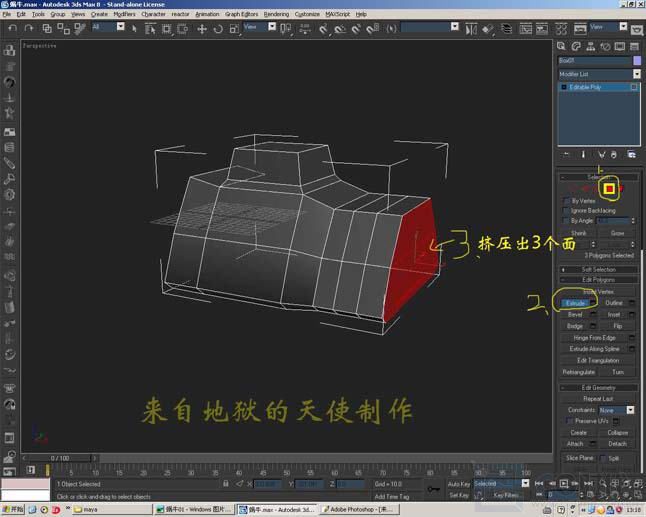Image resolution: width=646 pixels, height=517 pixels.
Task: Activate the Select and Rotate tool
Action: click(x=218, y=28)
